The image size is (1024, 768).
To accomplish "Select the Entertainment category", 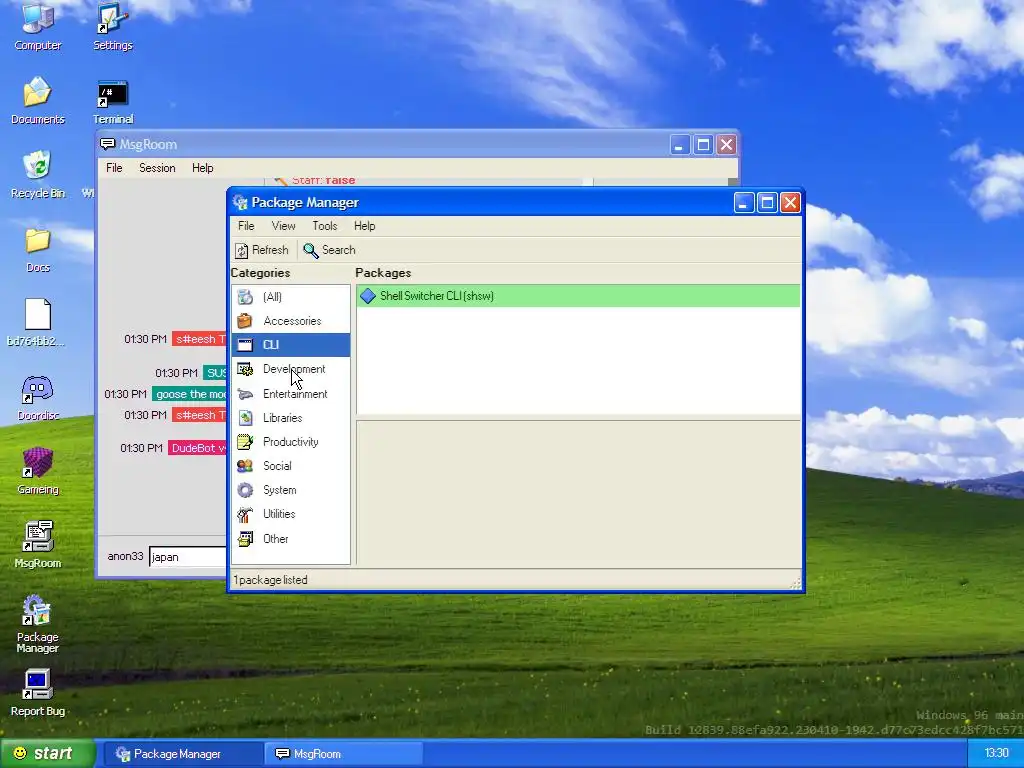I will 291,394.
